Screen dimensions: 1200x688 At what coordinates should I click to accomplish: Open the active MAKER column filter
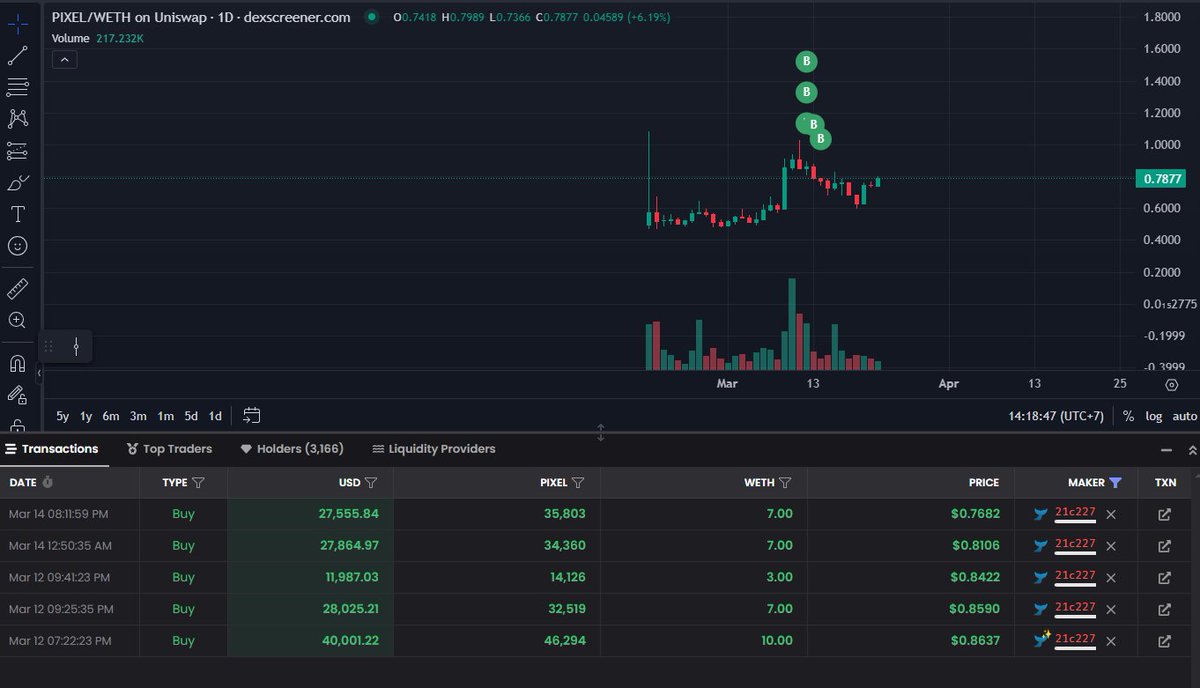tap(1116, 483)
